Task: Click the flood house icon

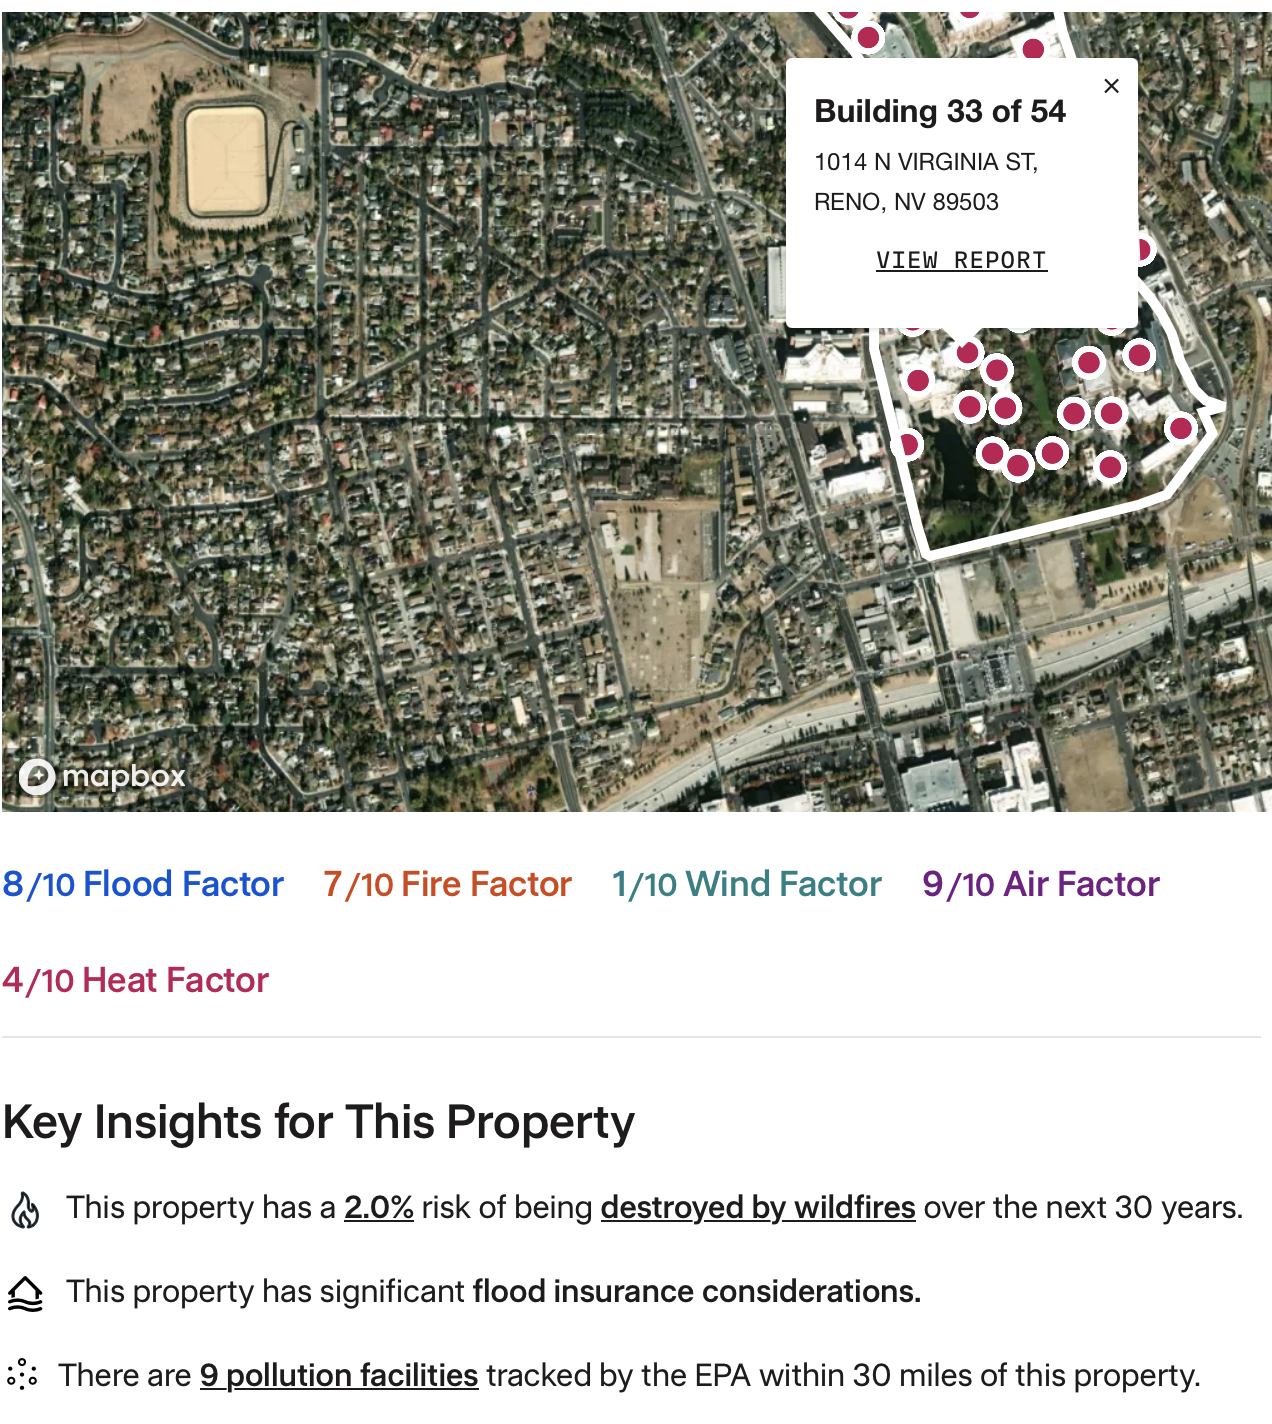Action: pos(25,1293)
